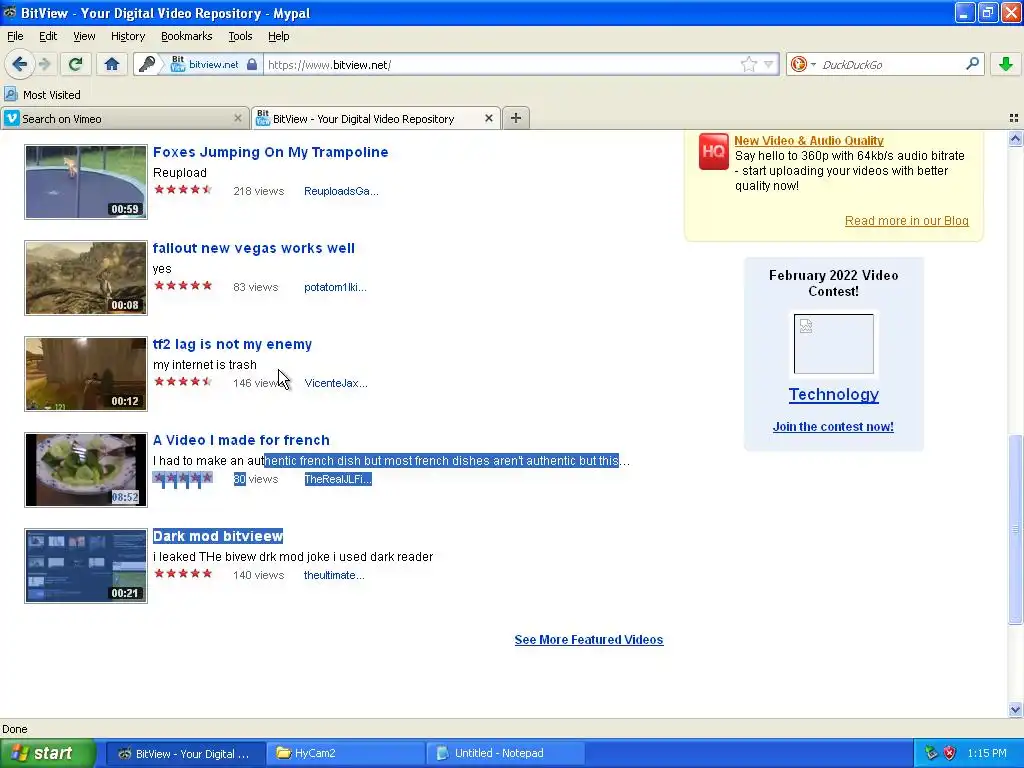Click Join the contest now! link
This screenshot has width=1024, height=768.
(x=833, y=427)
